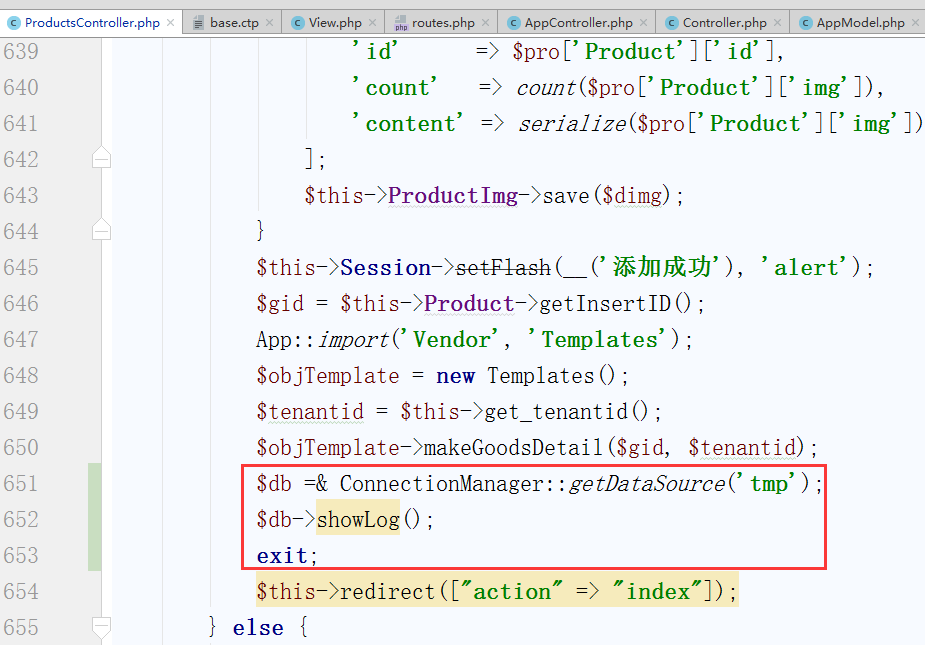Click the highlighted showLog method call
Screen dimensions: 925x645
[357, 520]
